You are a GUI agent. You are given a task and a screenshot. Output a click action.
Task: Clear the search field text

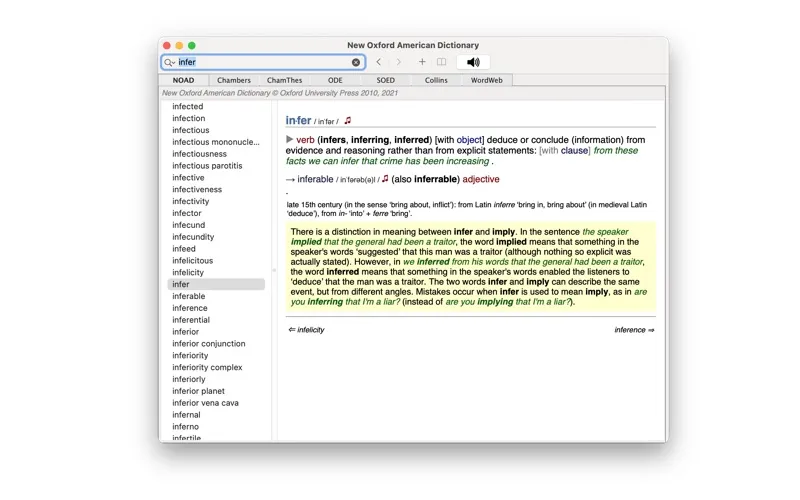356,62
